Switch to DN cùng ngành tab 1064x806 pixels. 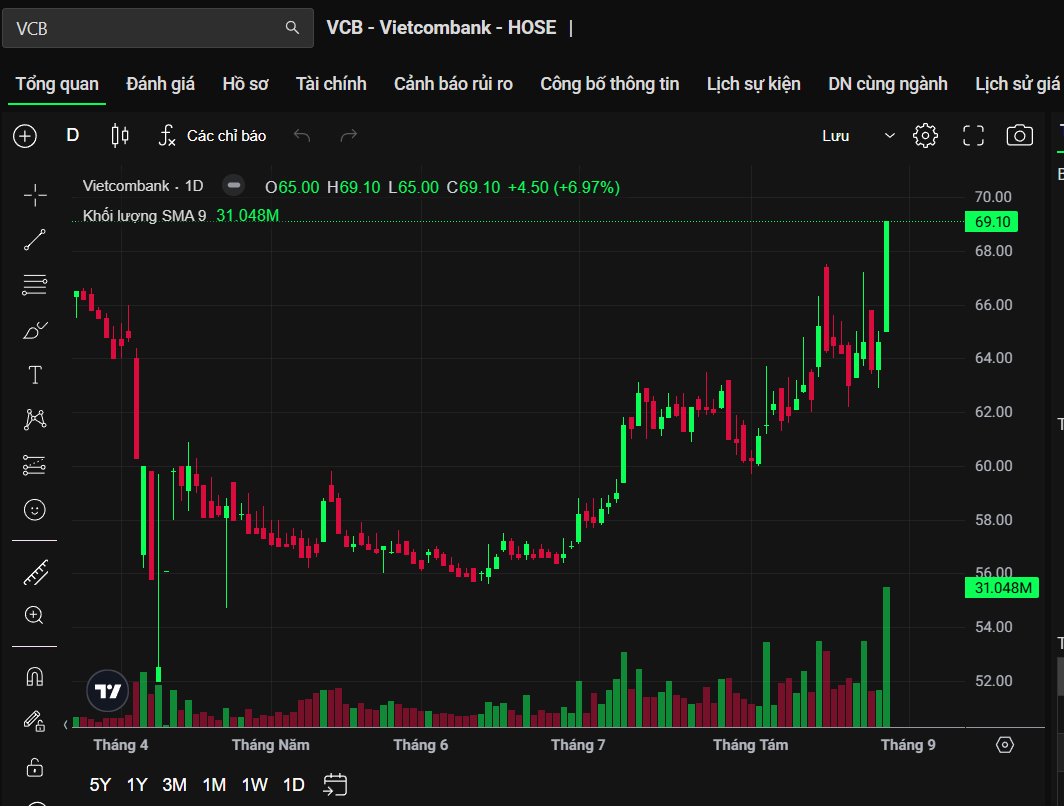click(888, 84)
